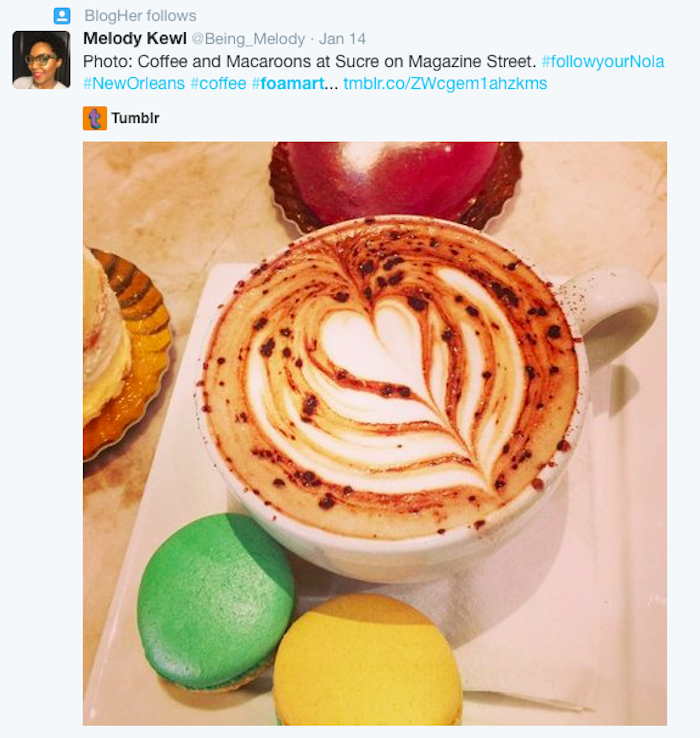This screenshot has width=700, height=738.
Task: Click the Tumblr source label text
Action: 135,119
